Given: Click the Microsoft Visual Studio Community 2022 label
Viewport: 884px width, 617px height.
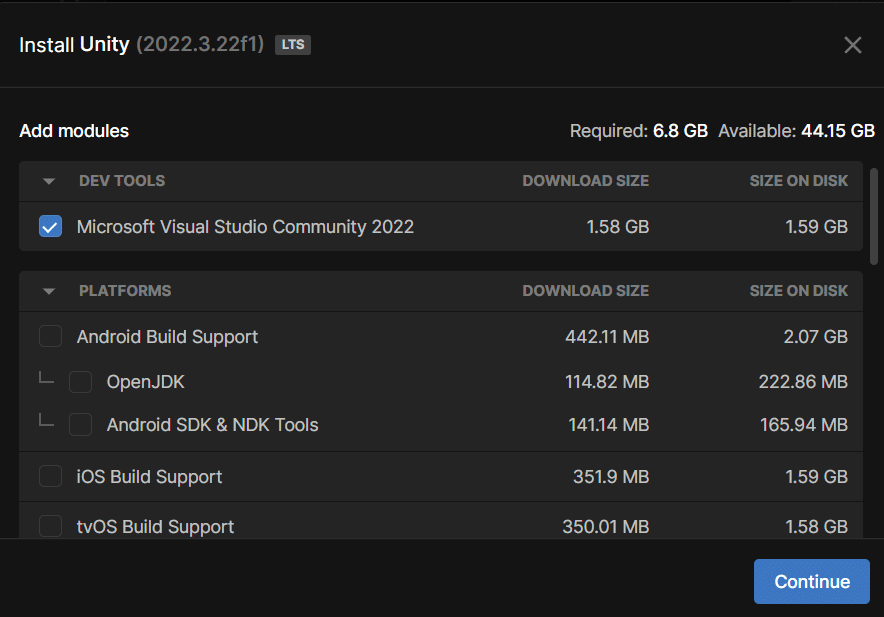Looking at the screenshot, I should coord(245,227).
